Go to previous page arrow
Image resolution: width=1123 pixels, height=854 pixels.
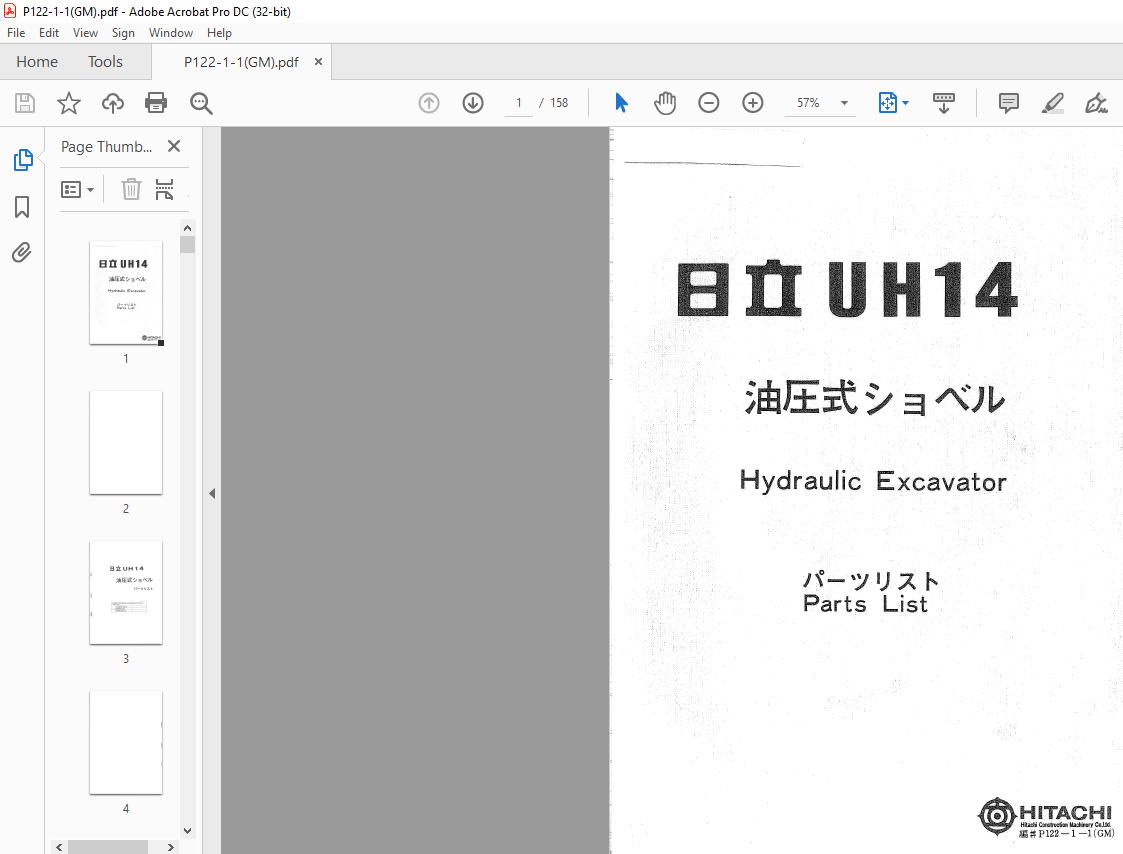tap(429, 103)
